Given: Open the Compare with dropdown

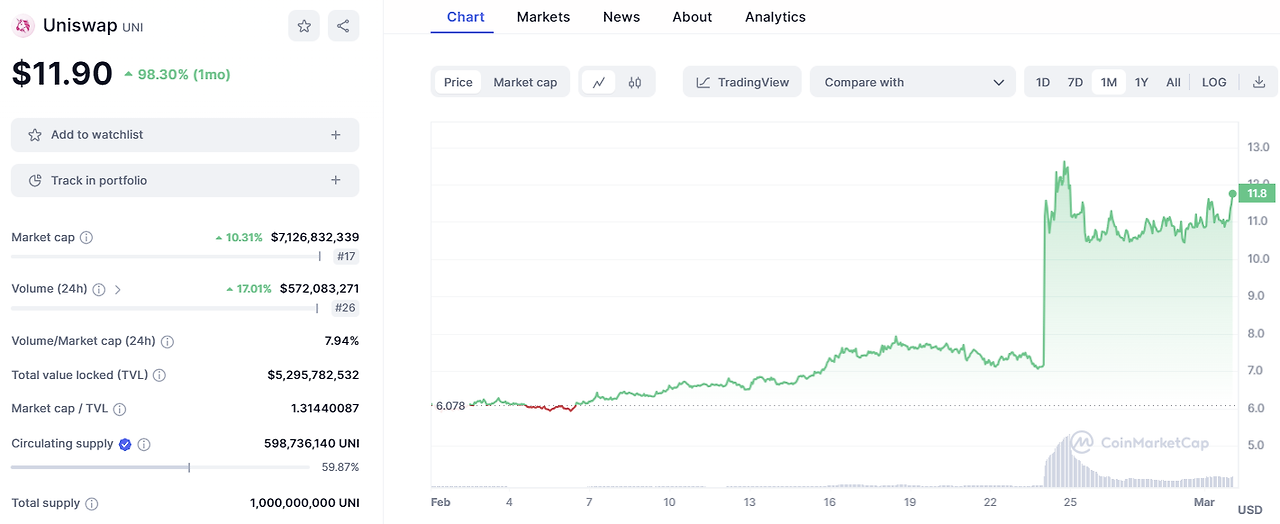Looking at the screenshot, I should pos(914,82).
